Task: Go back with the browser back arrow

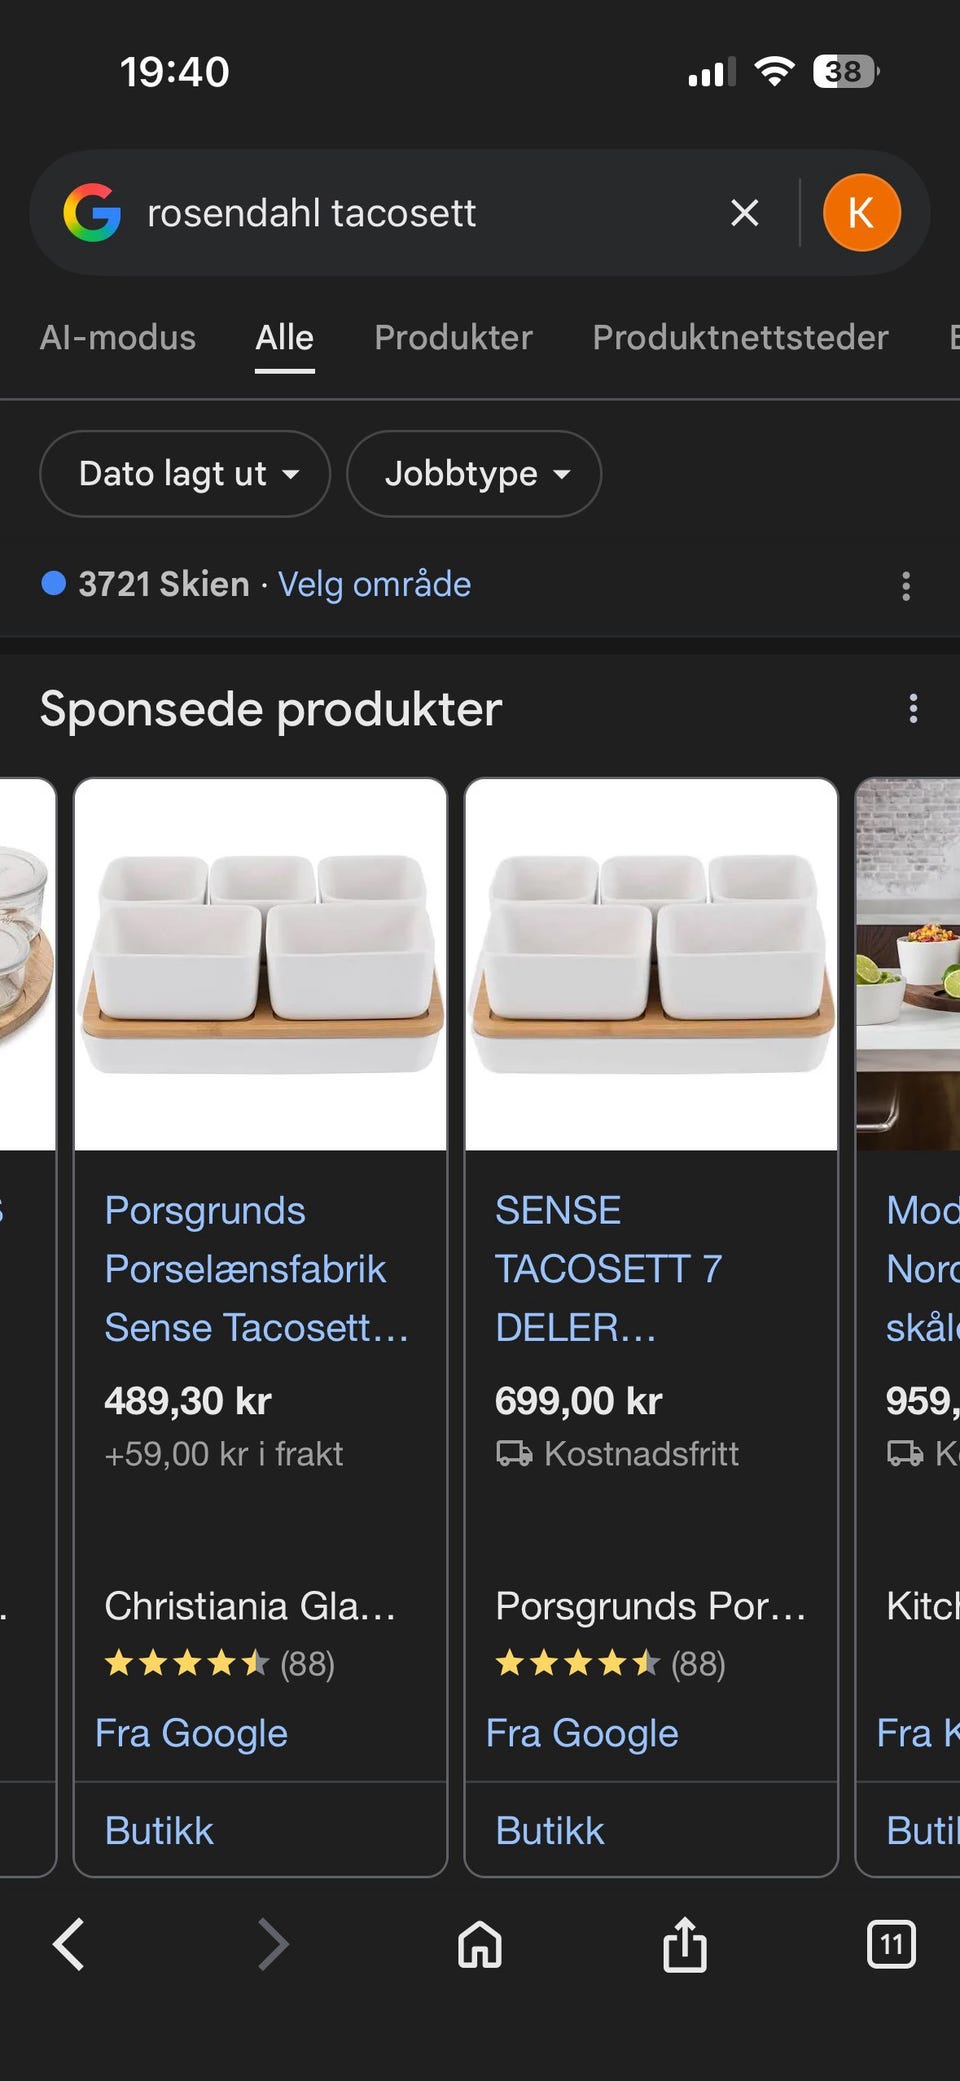Action: [x=68, y=1944]
